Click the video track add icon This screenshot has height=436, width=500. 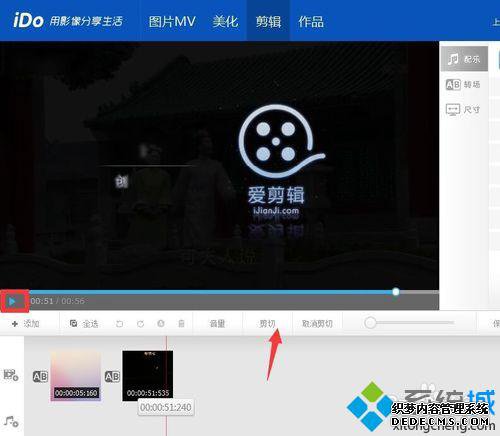[x=11, y=375]
